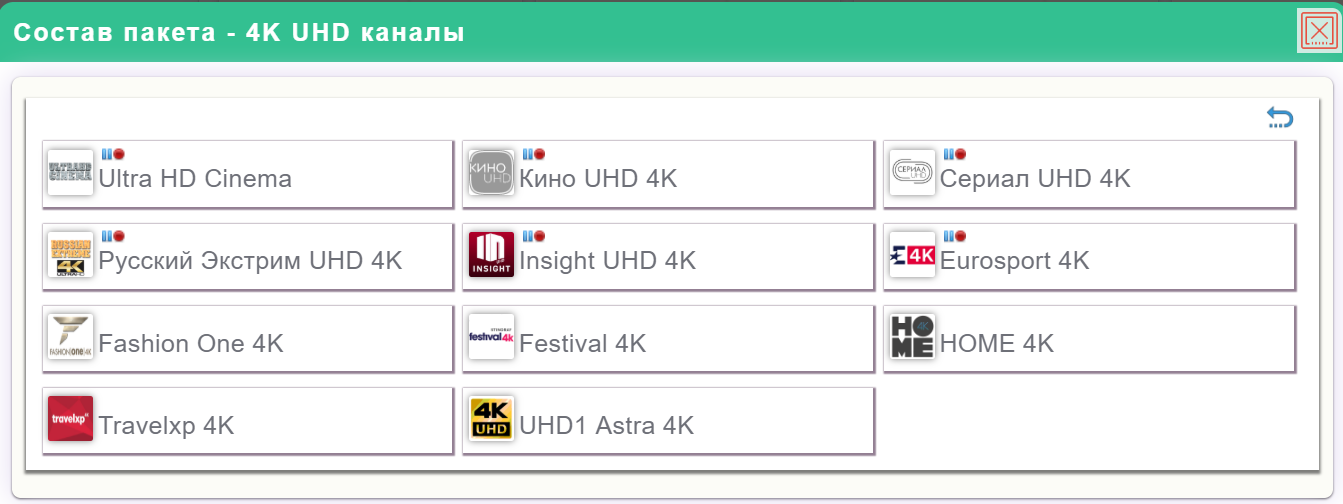
Task: Click the Russian Extreme 4K logo
Action: click(71, 255)
